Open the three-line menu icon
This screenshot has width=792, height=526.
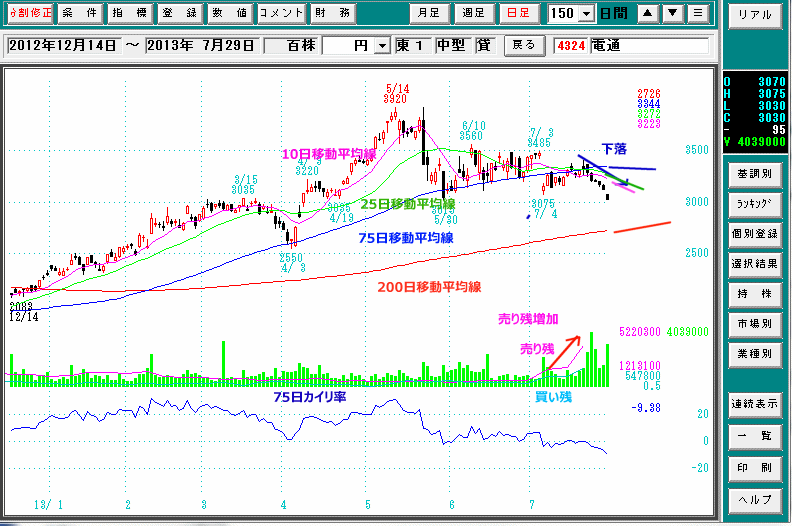coord(698,13)
